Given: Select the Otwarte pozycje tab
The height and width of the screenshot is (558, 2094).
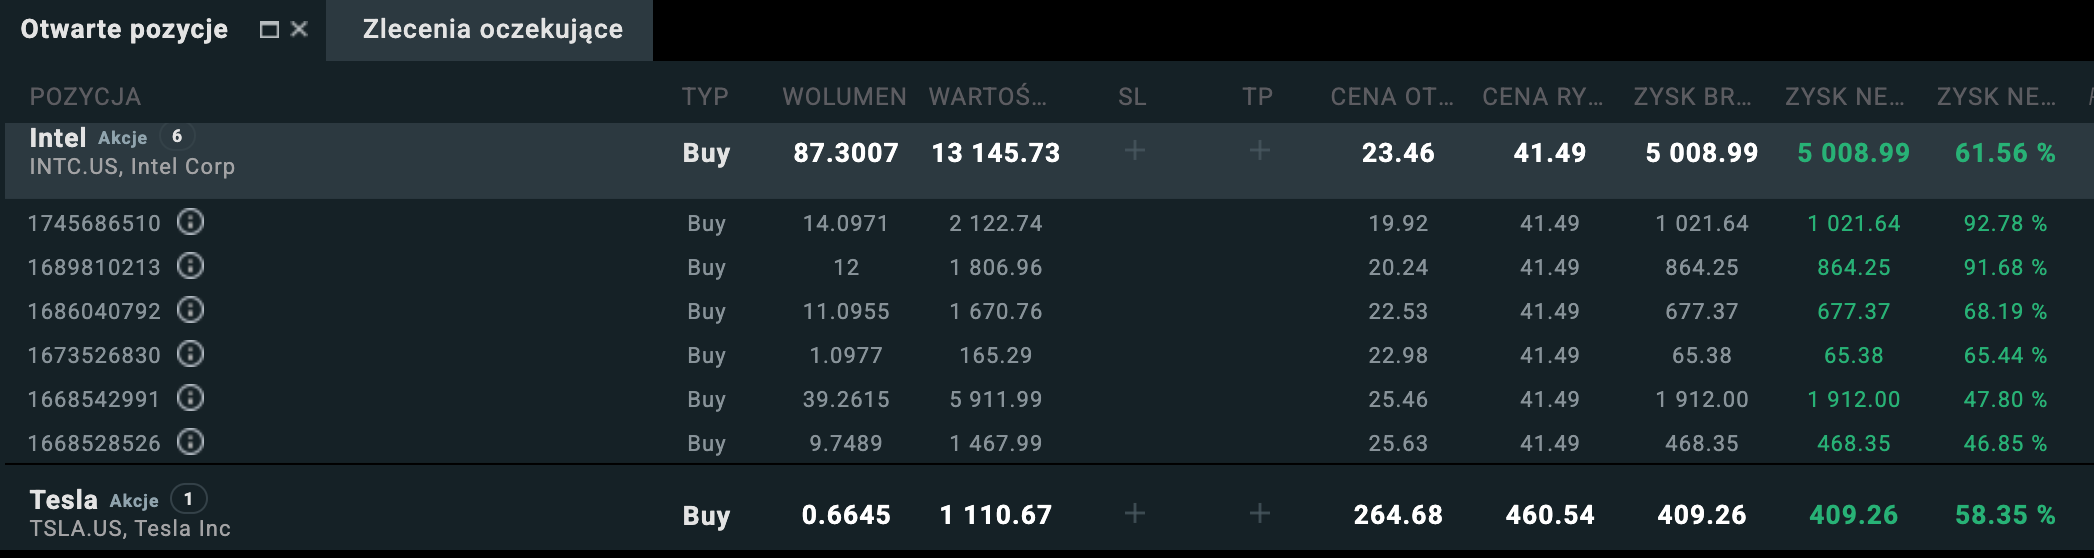Looking at the screenshot, I should click(x=124, y=30).
